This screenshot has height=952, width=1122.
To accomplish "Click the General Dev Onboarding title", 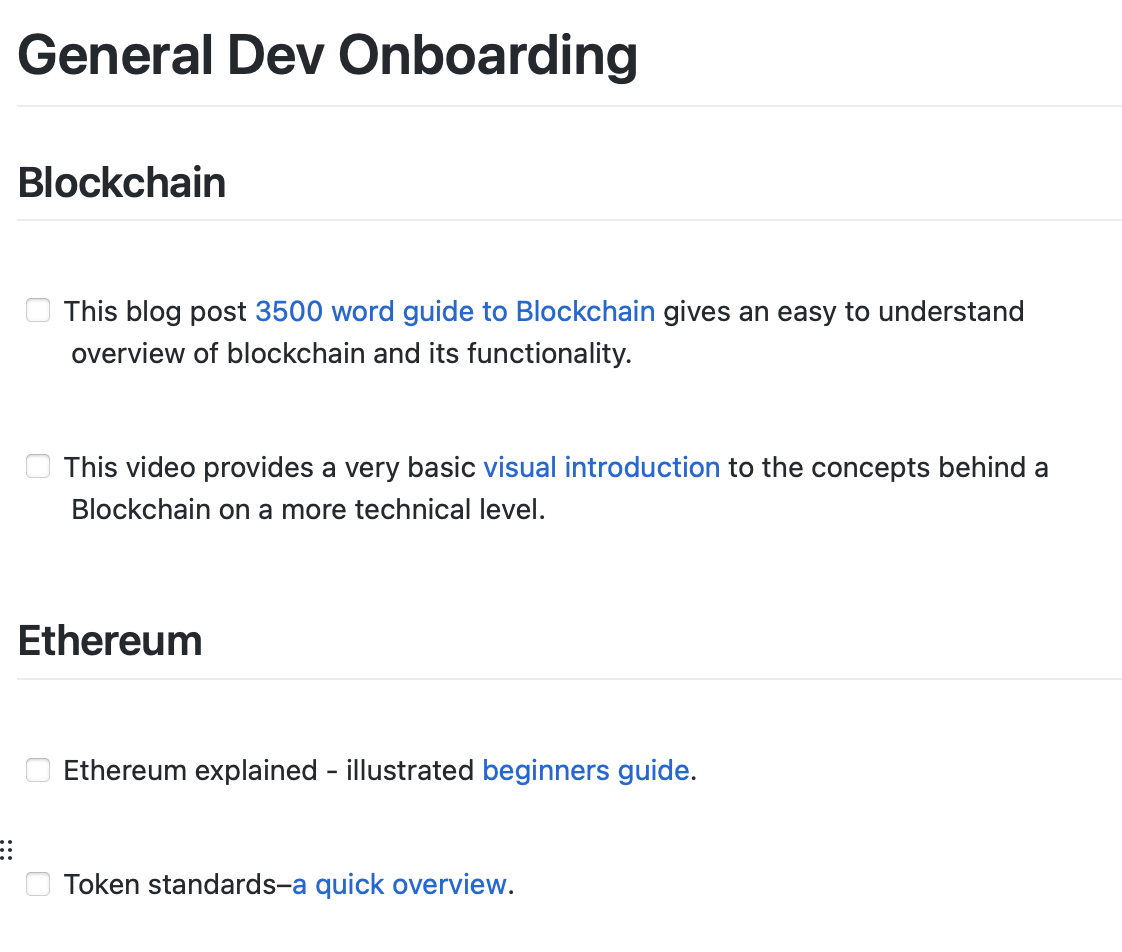I will tap(328, 56).
